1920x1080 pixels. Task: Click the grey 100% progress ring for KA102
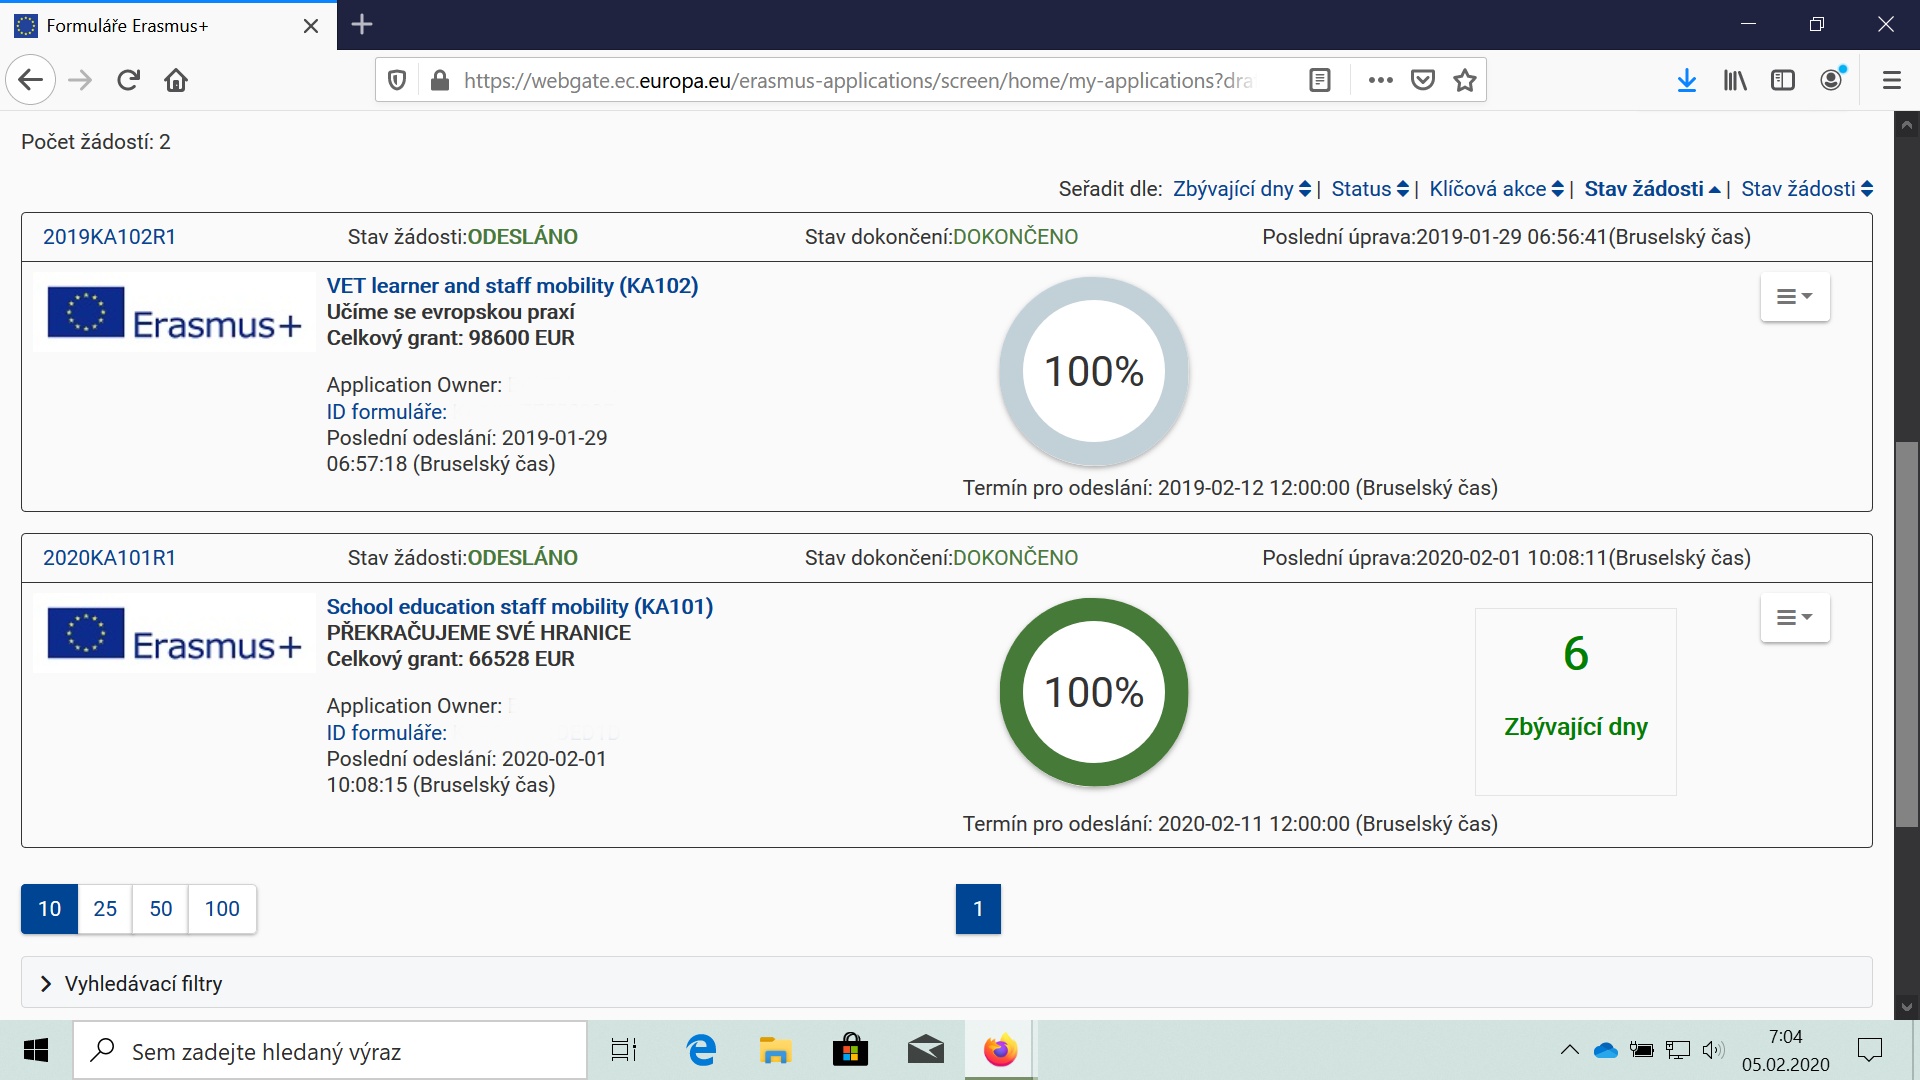[1094, 371]
